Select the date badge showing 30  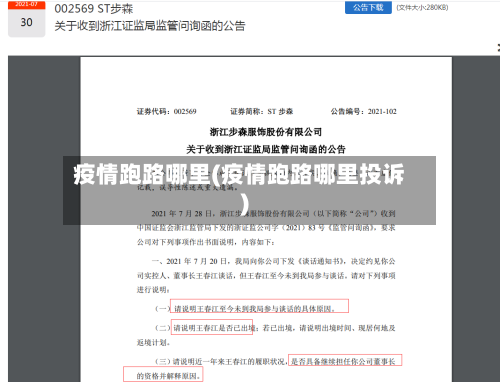coord(26,19)
